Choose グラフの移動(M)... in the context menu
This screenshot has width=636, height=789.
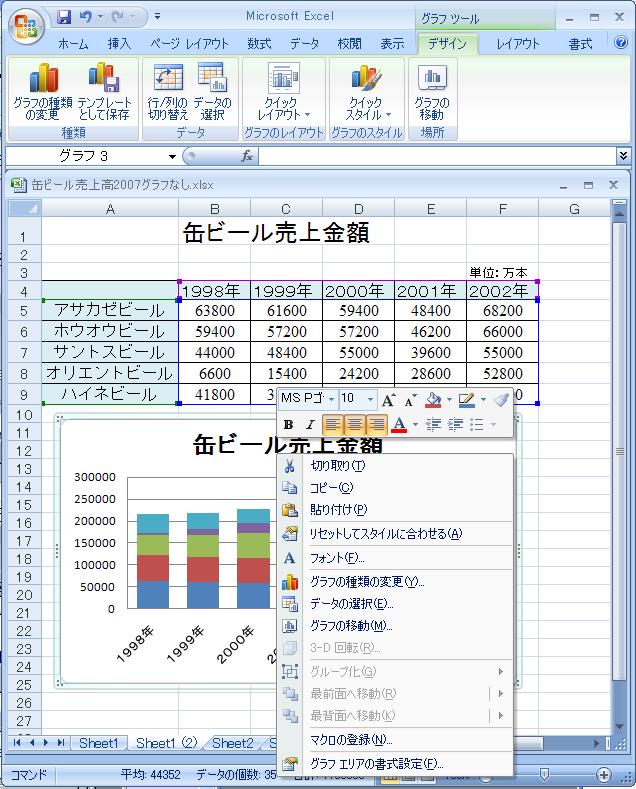click(x=394, y=625)
